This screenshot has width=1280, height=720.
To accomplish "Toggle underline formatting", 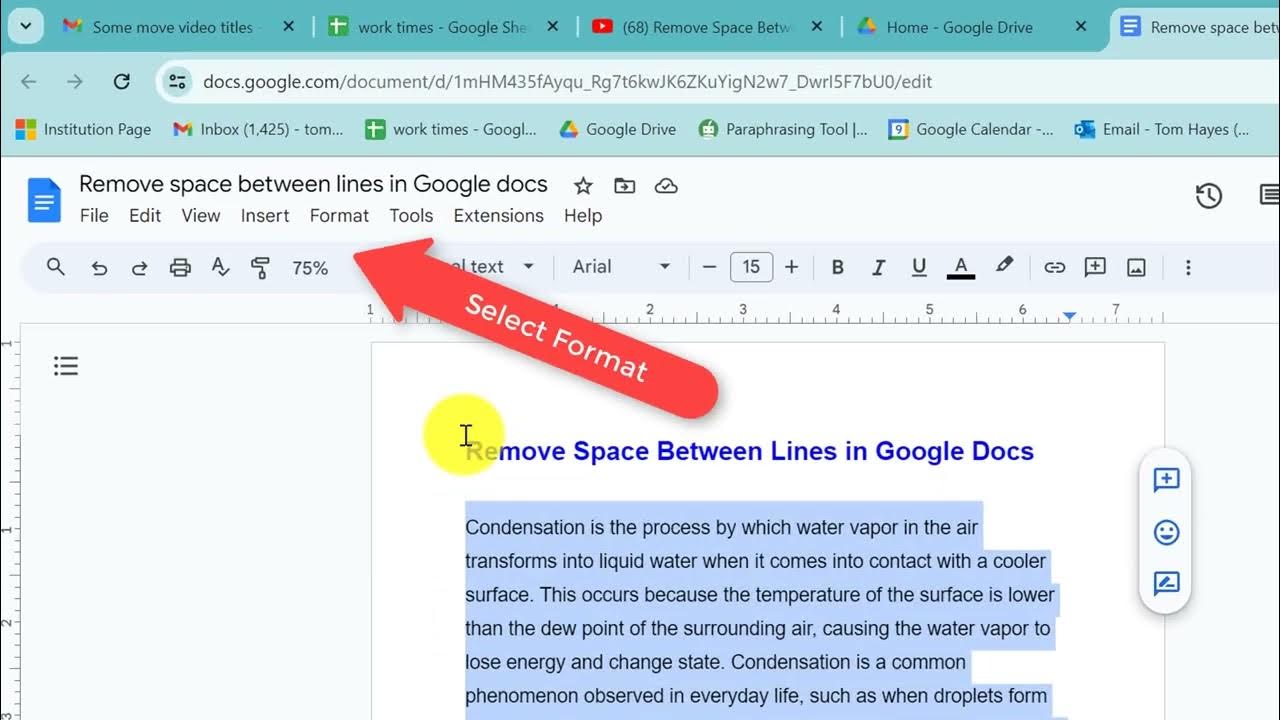I will coord(919,267).
